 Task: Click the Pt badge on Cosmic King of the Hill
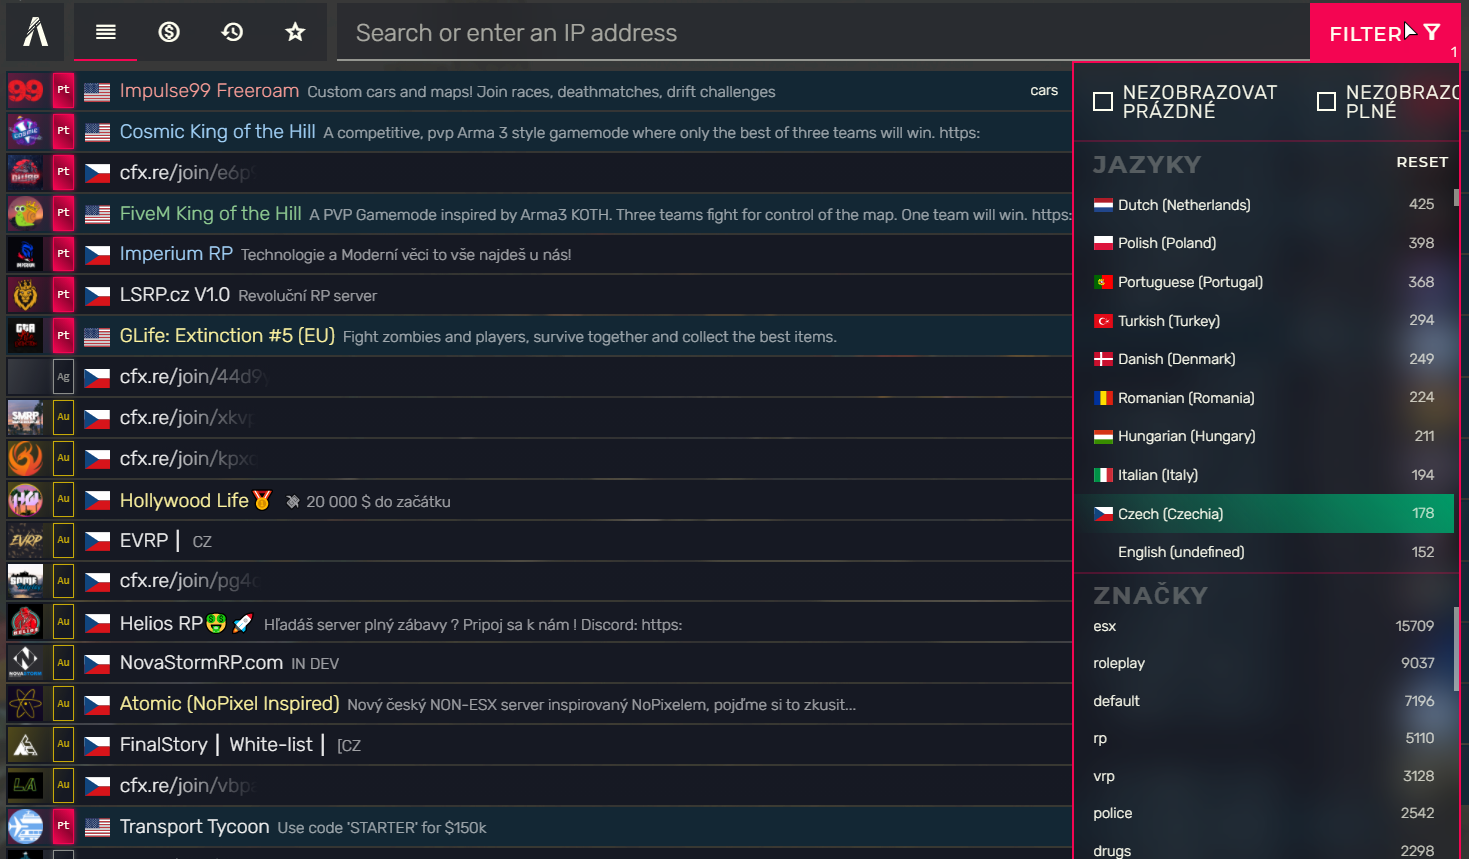click(x=62, y=131)
